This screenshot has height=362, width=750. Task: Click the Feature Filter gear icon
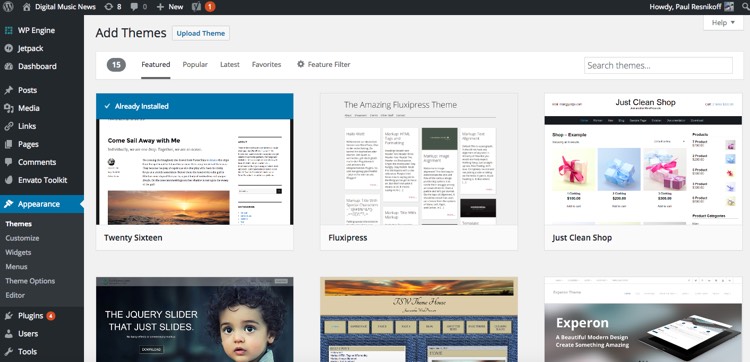pyautogui.click(x=300, y=64)
